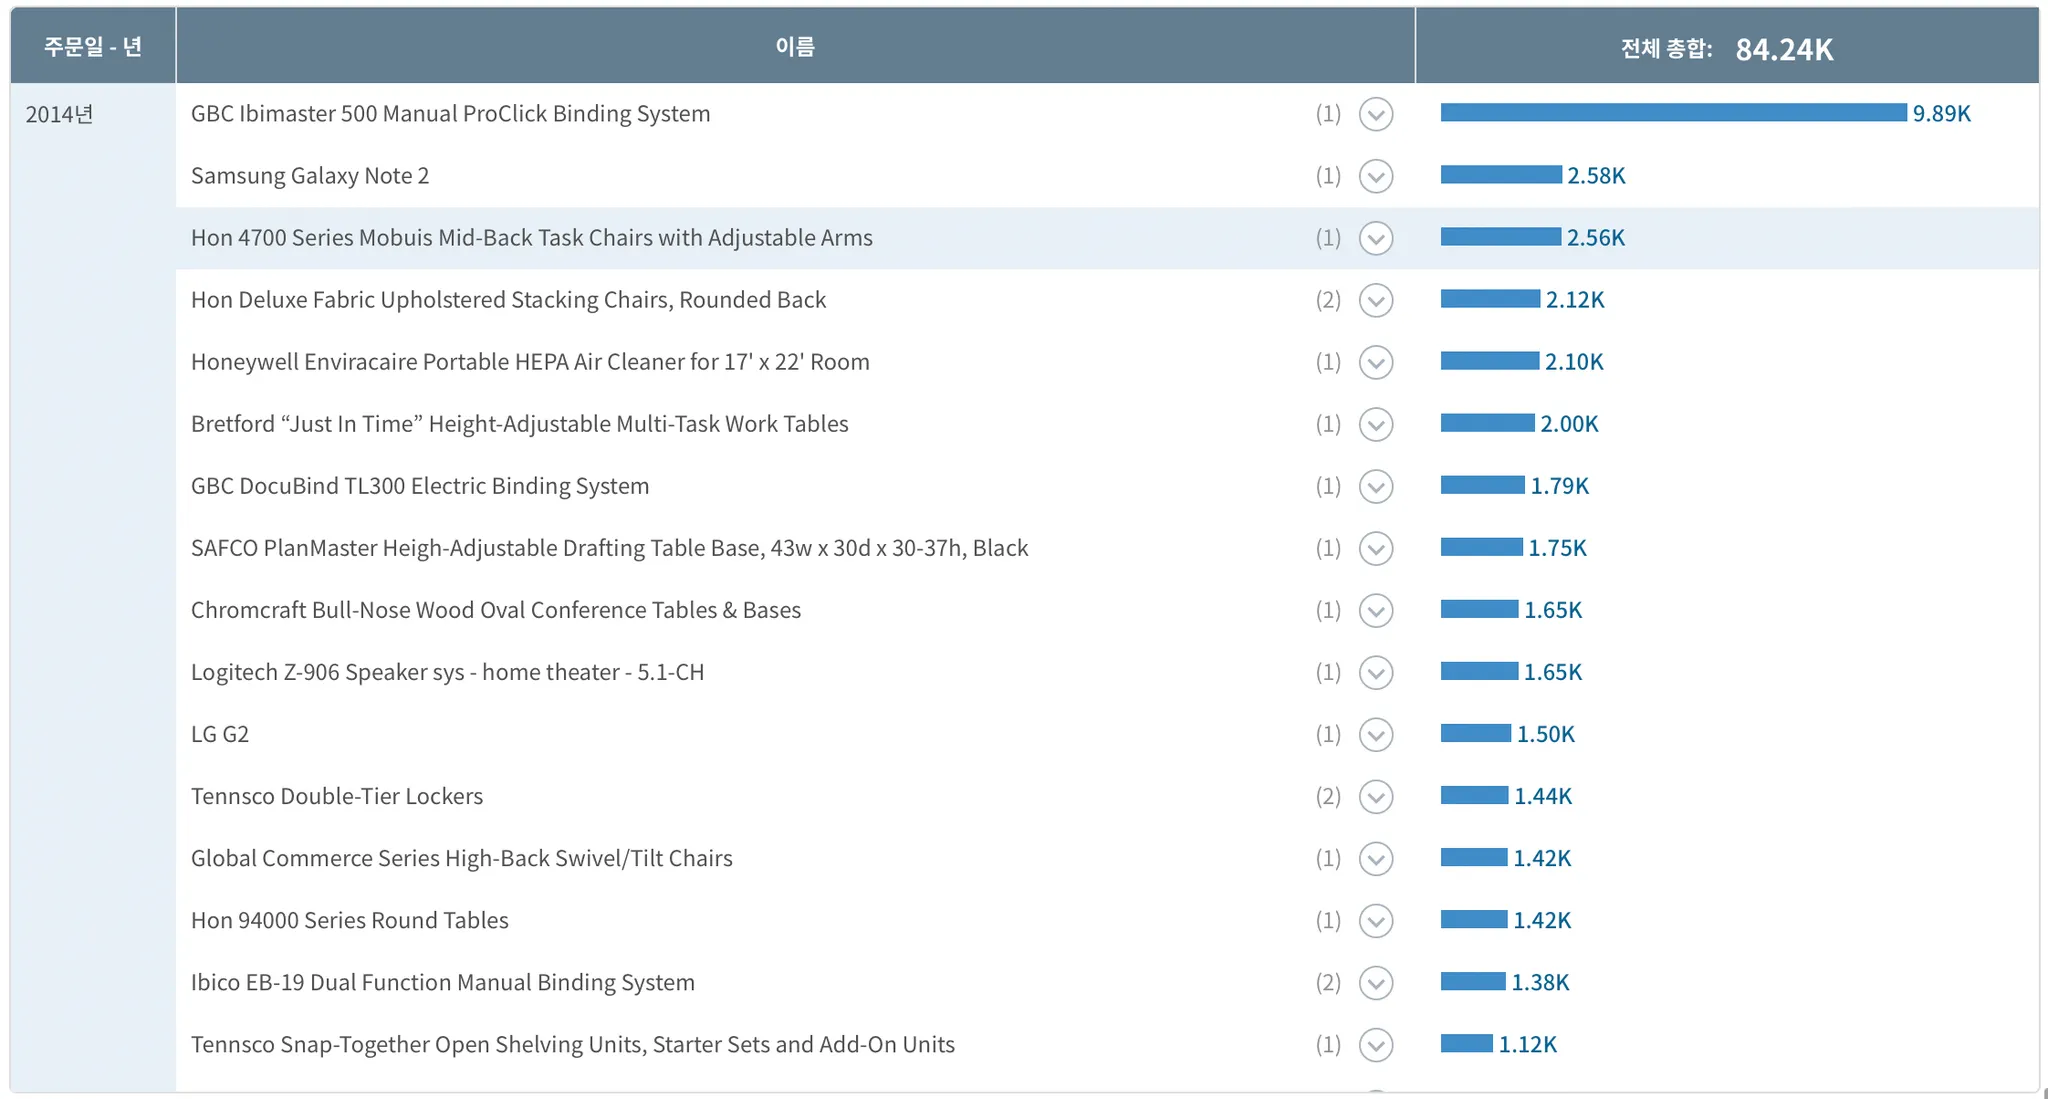This screenshot has width=2048, height=1099.
Task: Select Chromcraft Bull-Nose Conference Tables name
Action: coord(496,610)
